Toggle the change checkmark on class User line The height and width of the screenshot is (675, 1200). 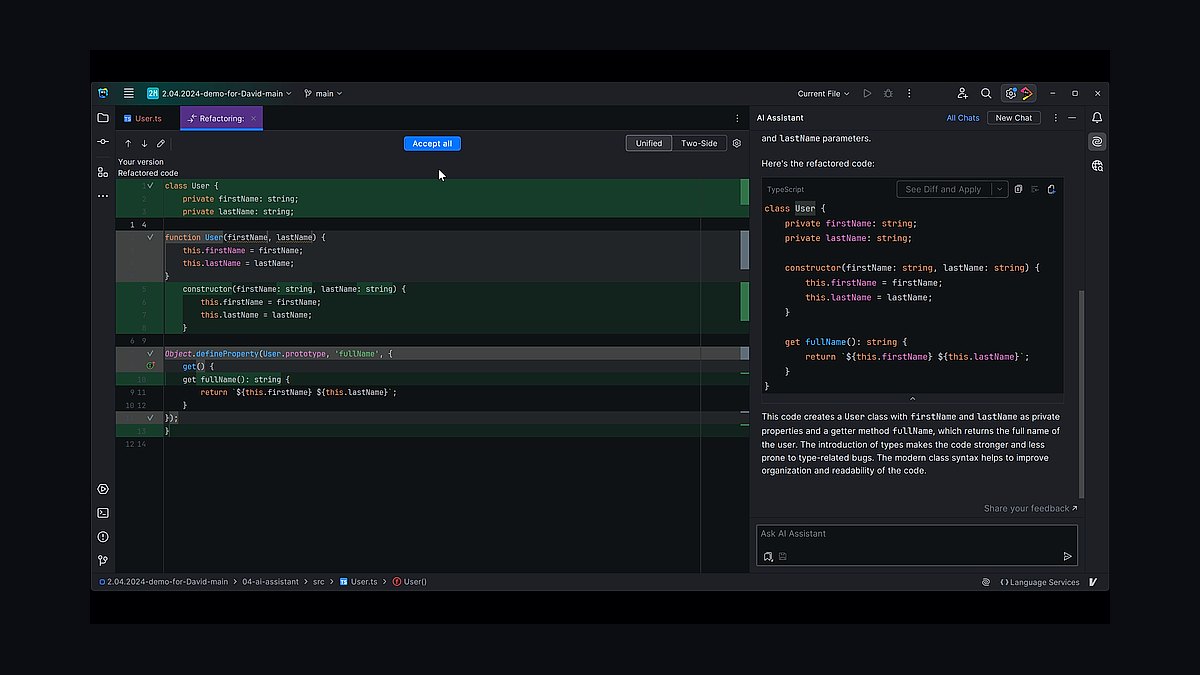coord(150,186)
